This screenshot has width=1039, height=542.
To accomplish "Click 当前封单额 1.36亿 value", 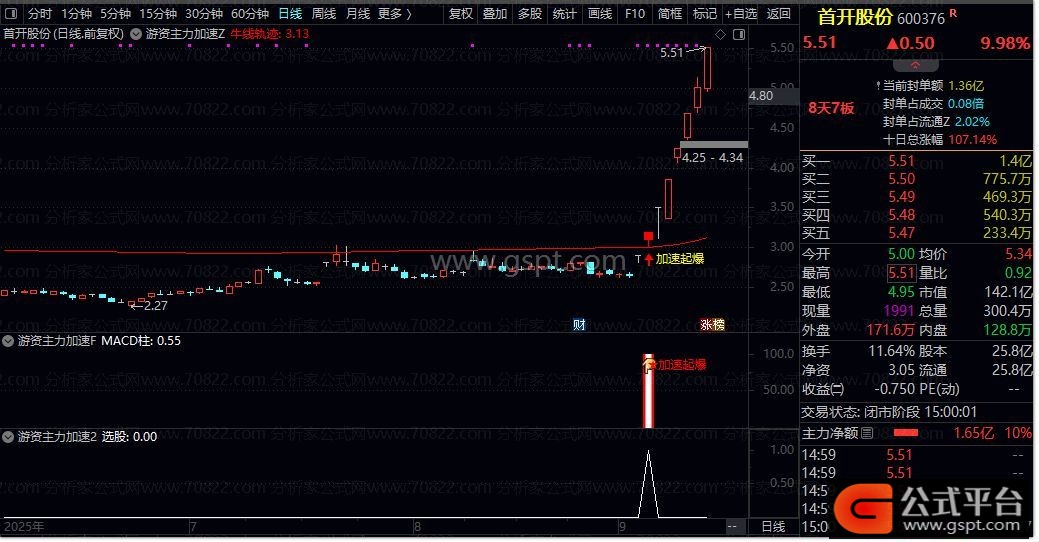I will coord(966,85).
